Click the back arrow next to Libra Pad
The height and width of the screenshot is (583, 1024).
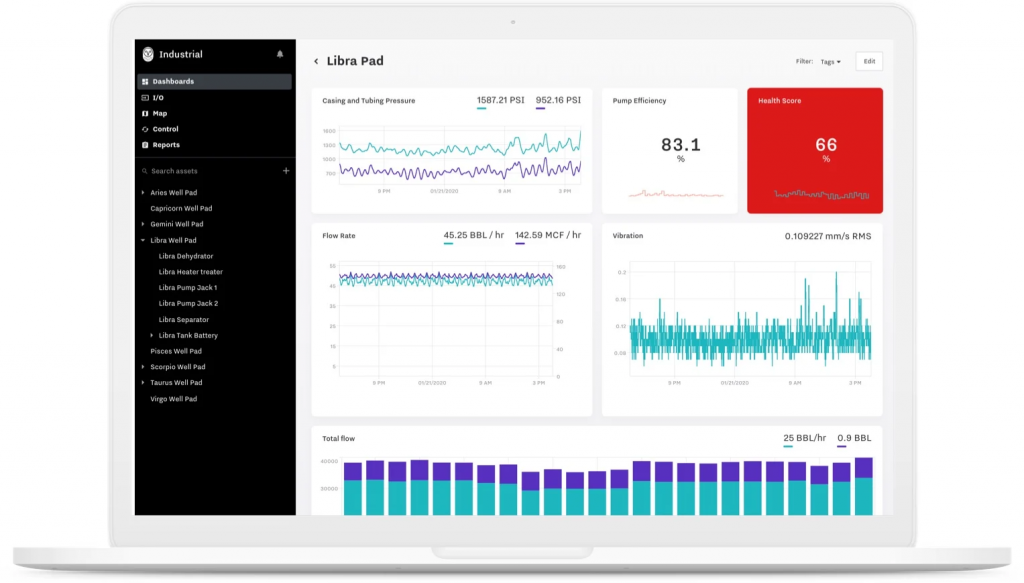318,61
